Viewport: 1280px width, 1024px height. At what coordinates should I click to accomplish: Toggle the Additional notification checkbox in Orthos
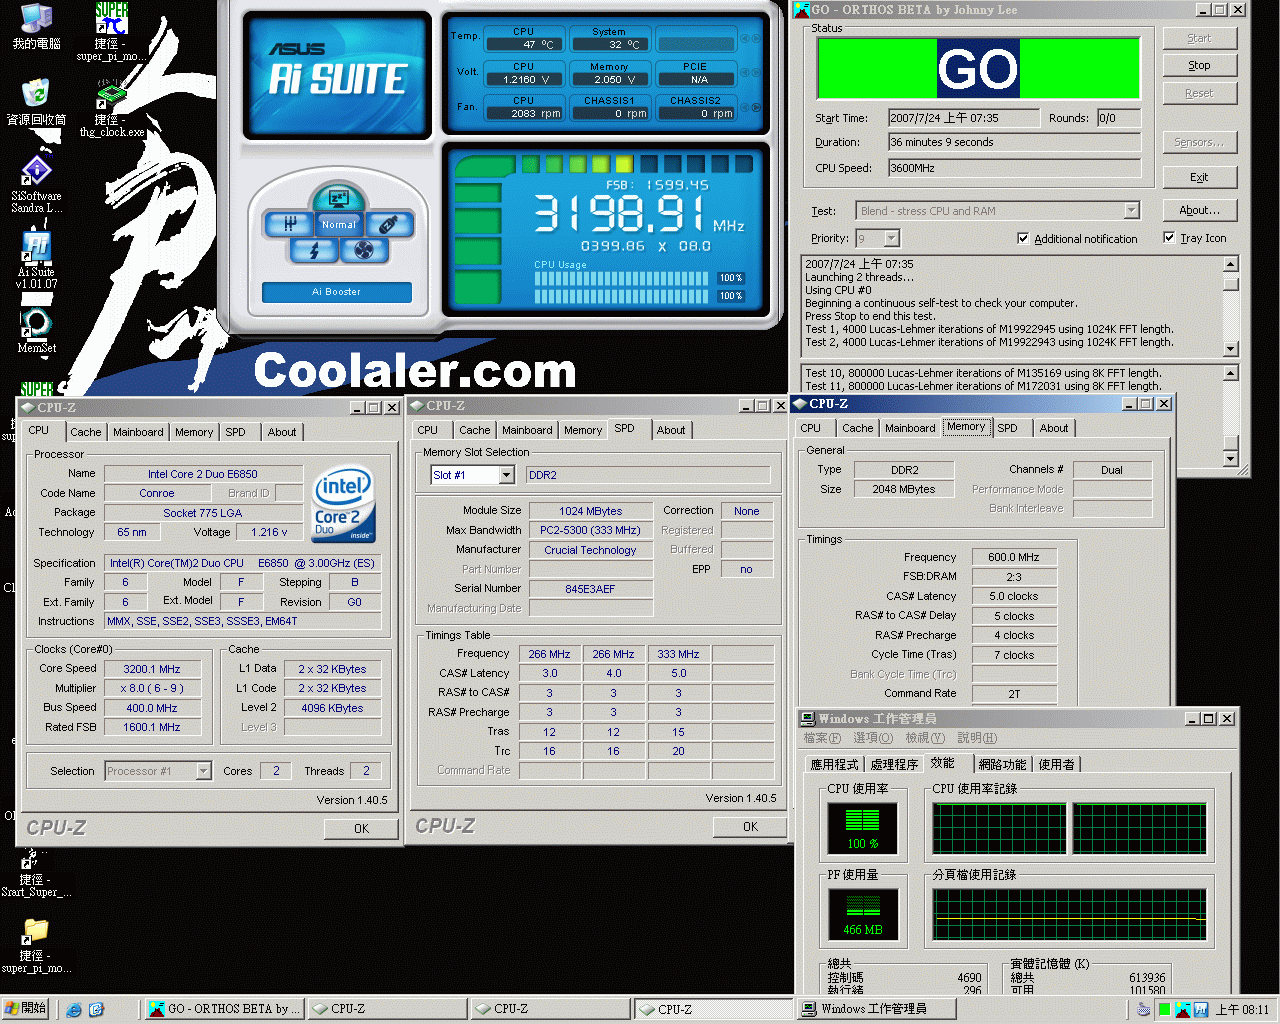(1023, 239)
